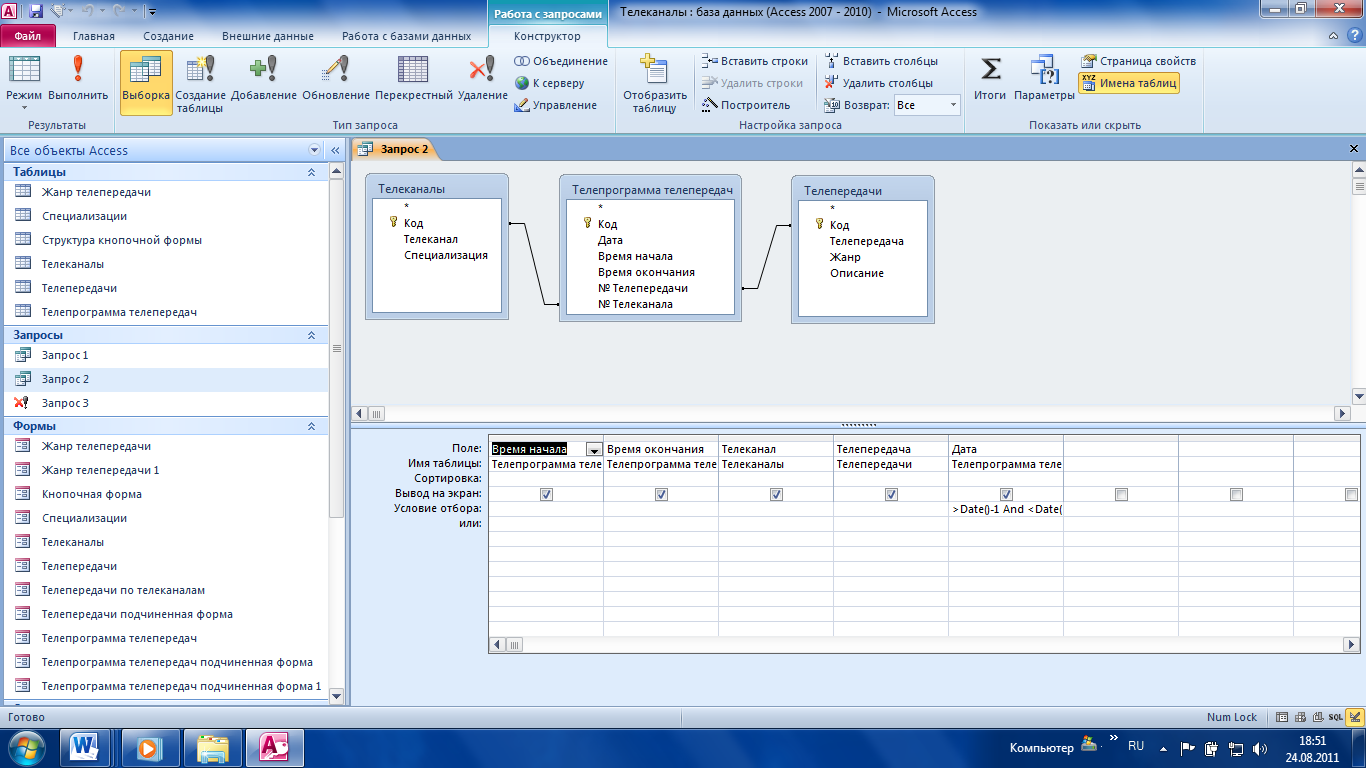Switch to Design view icon in status bar

pos(1355,717)
